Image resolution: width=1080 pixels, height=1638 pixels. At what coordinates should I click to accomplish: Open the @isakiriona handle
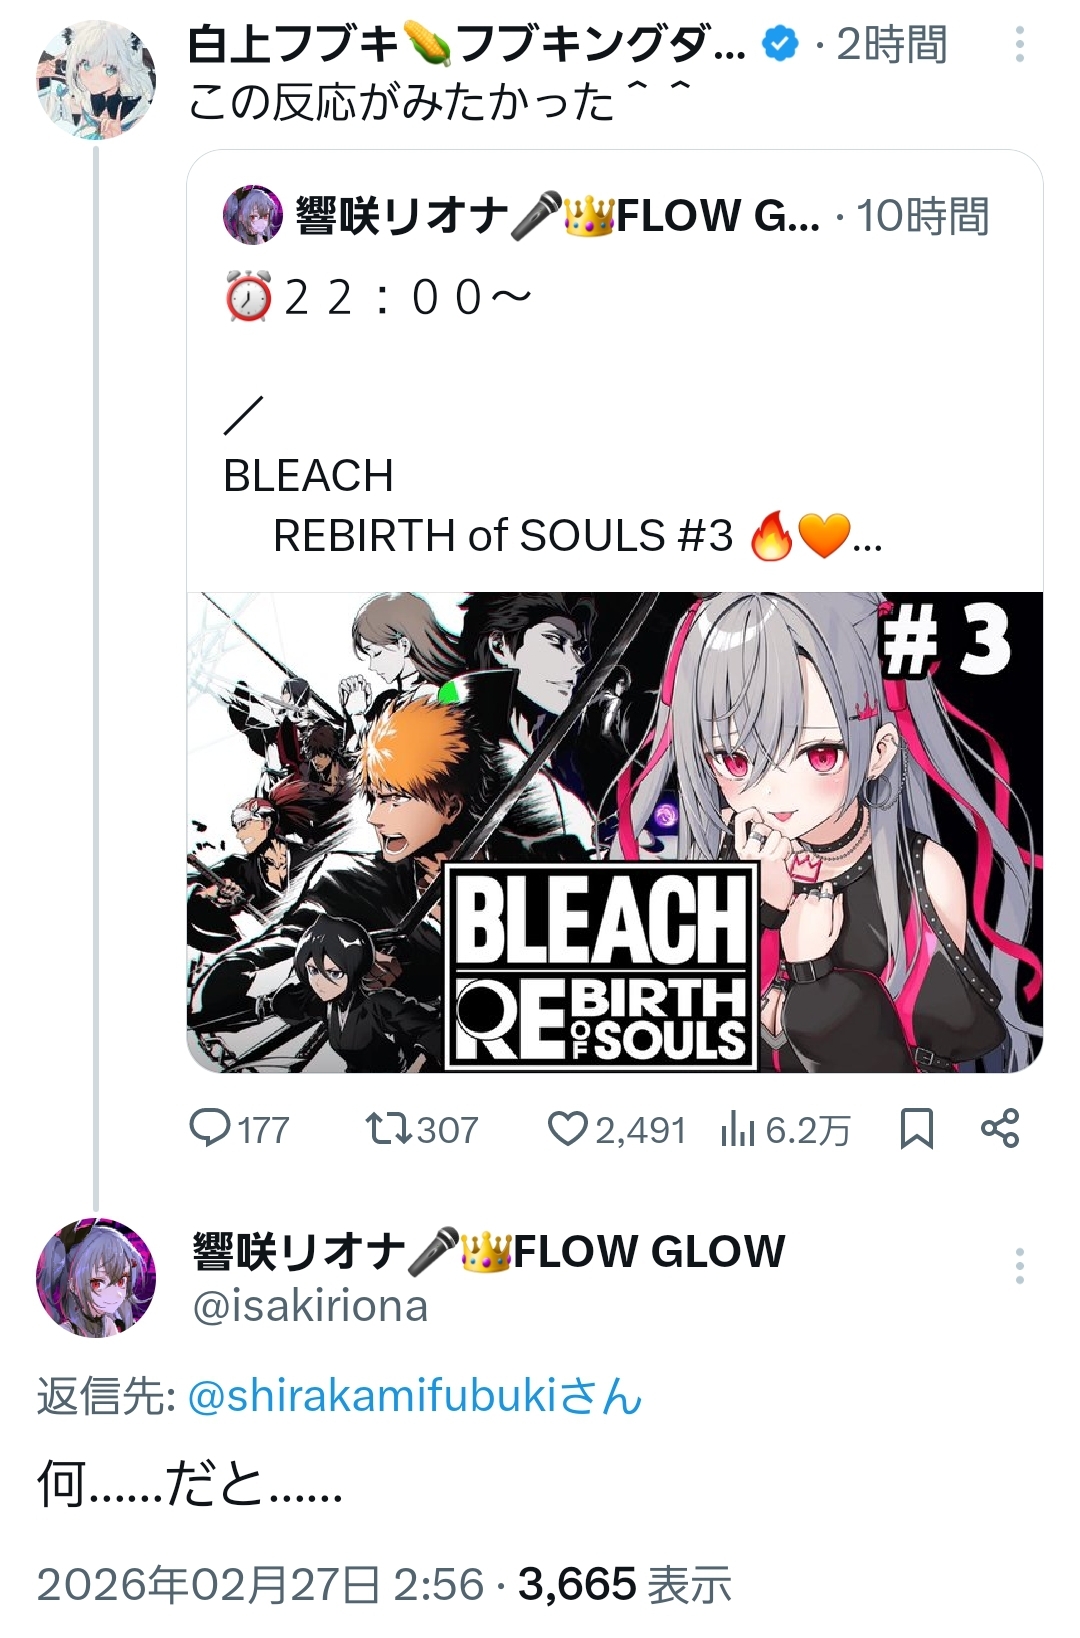[x=310, y=1306]
